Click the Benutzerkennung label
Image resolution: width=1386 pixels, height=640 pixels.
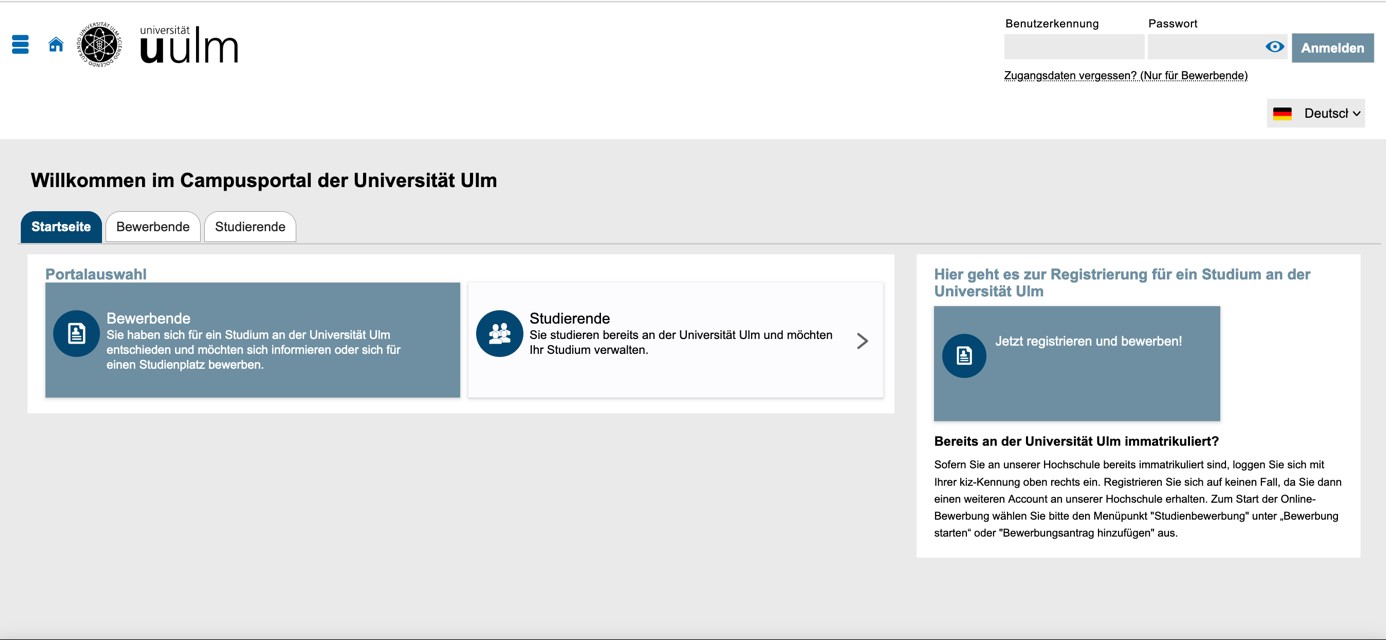pos(1052,23)
